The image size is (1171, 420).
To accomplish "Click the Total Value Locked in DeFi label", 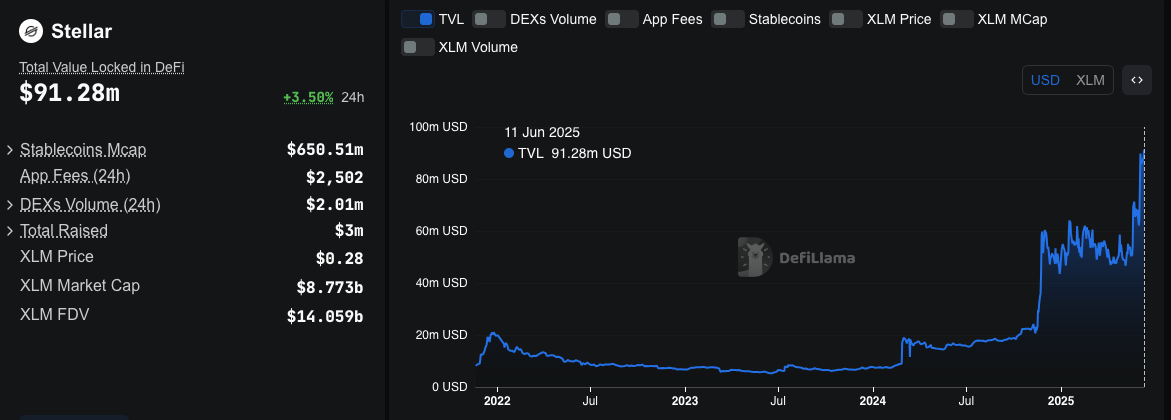I will click(x=101, y=67).
